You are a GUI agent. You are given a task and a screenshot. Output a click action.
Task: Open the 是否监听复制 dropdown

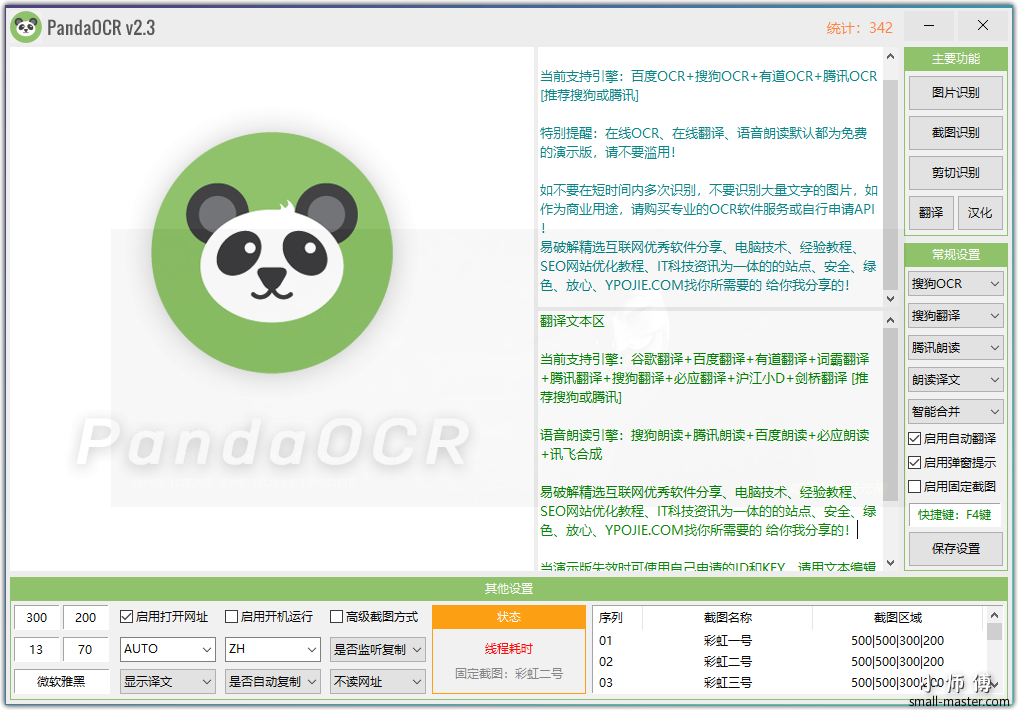pos(378,649)
